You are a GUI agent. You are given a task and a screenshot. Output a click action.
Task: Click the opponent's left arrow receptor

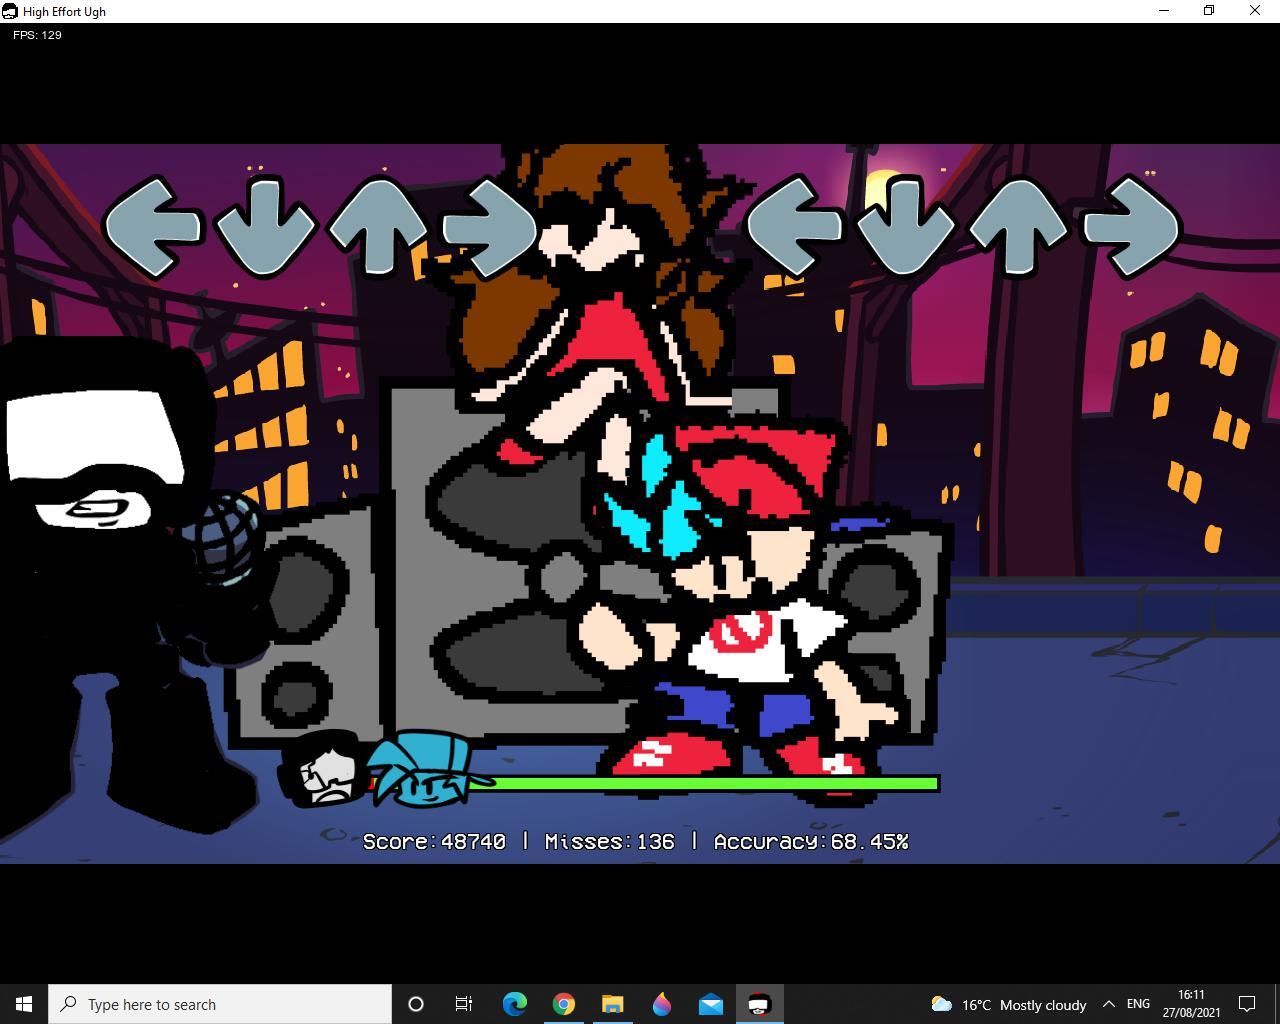point(153,226)
